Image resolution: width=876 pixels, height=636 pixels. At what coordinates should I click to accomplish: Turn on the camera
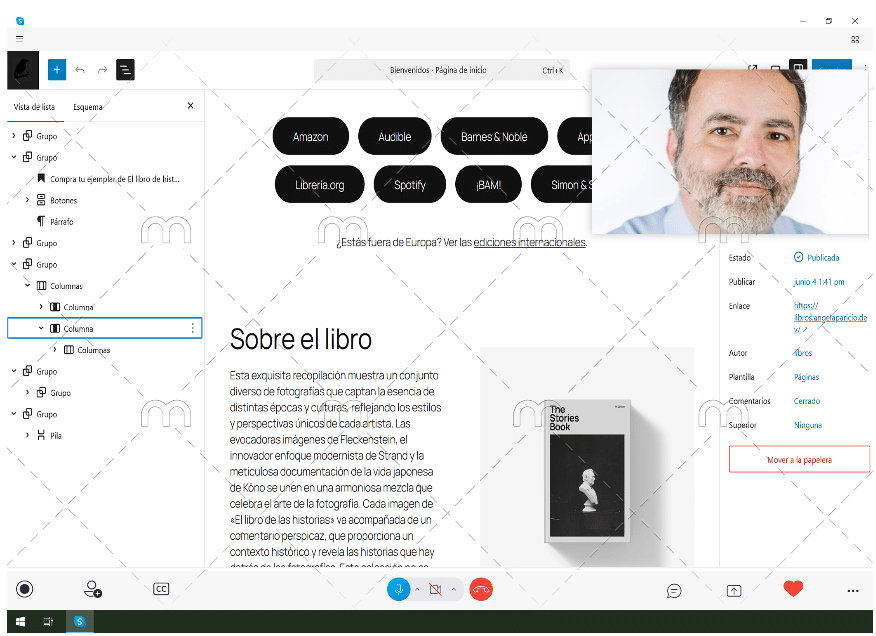[x=435, y=589]
